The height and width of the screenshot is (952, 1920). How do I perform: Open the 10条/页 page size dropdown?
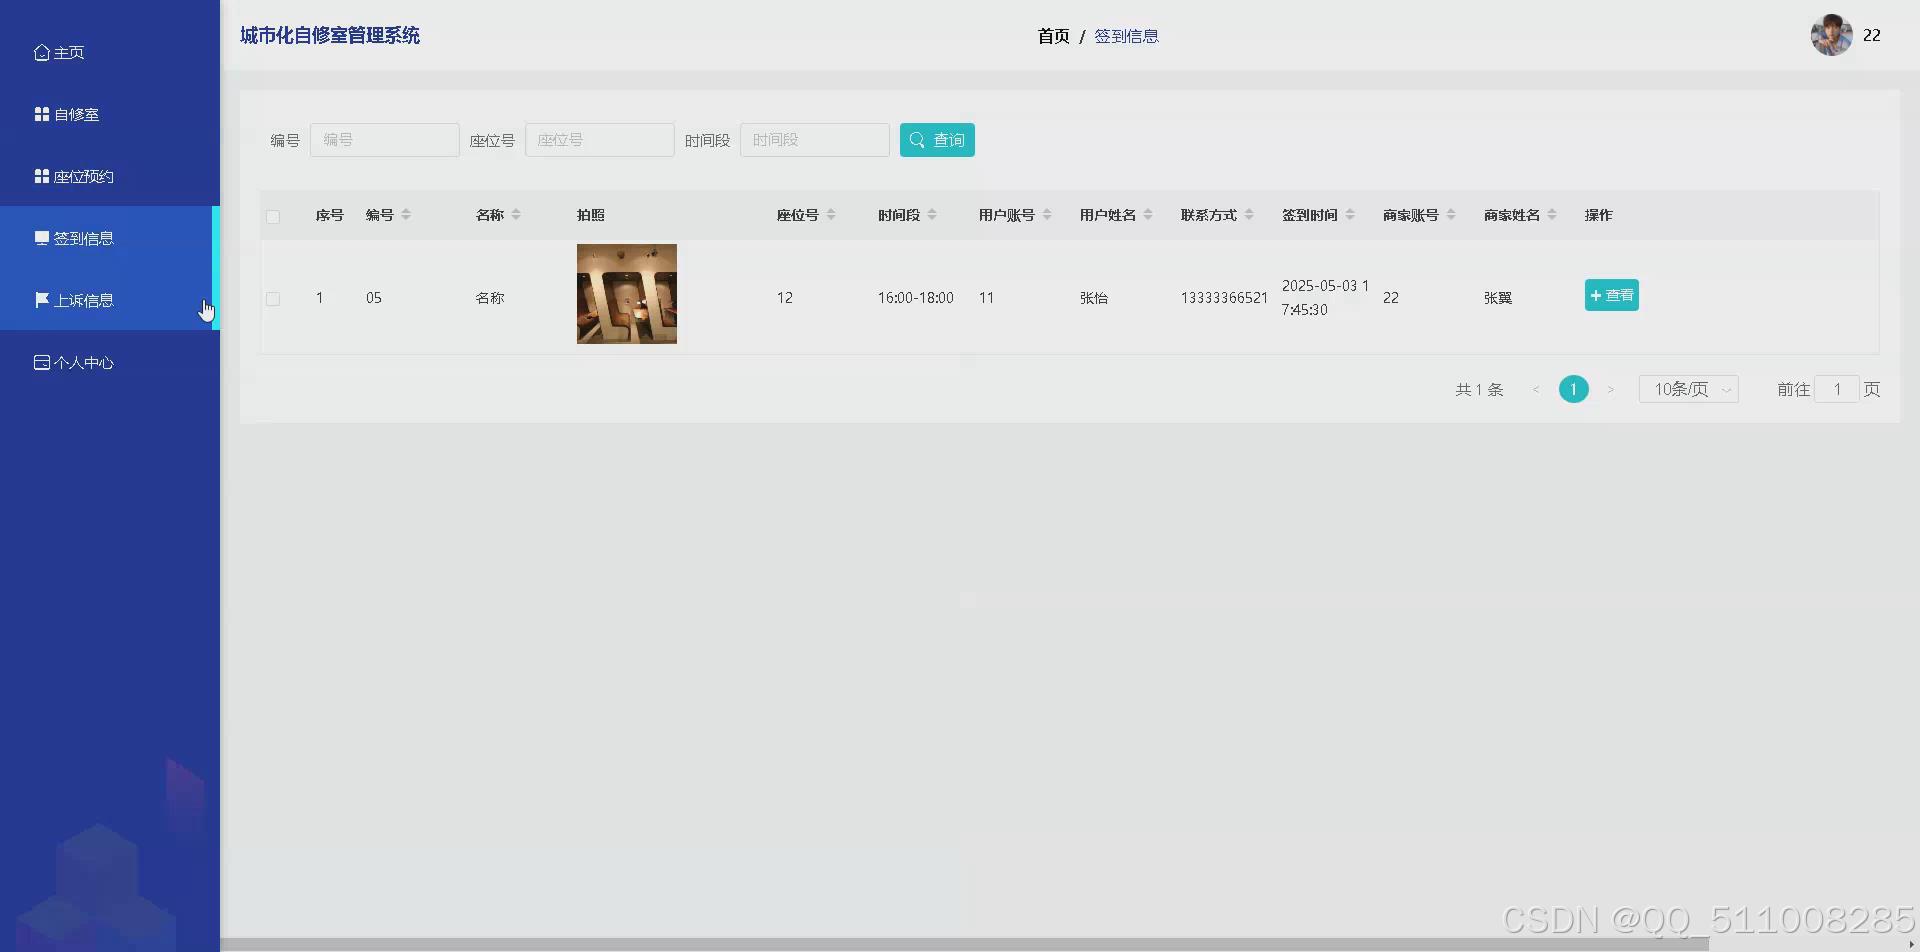pos(1688,389)
